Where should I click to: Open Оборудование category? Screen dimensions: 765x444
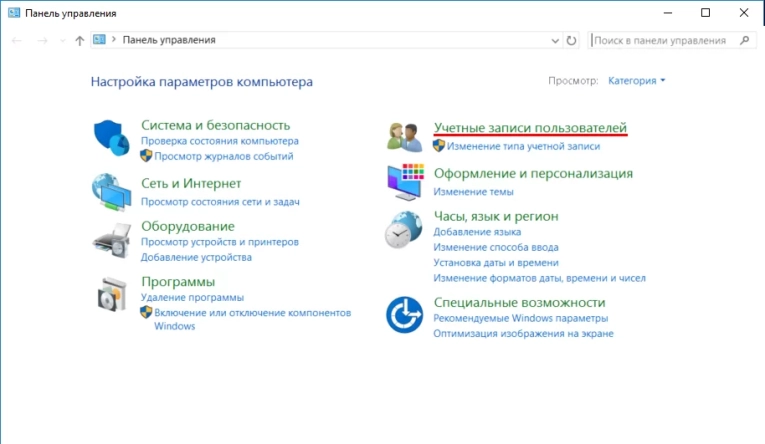click(x=188, y=226)
